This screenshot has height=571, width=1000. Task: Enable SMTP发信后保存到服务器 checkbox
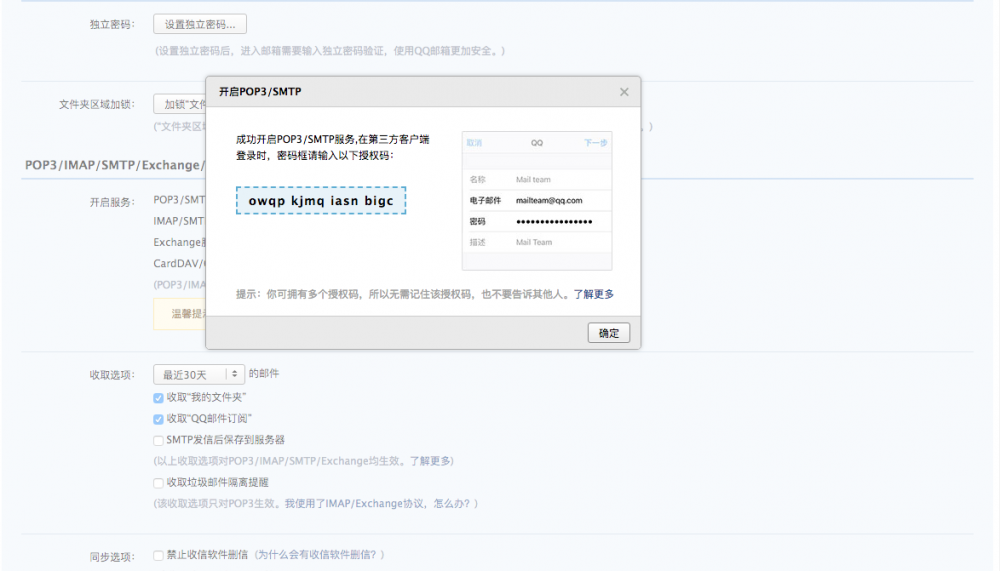tap(158, 440)
